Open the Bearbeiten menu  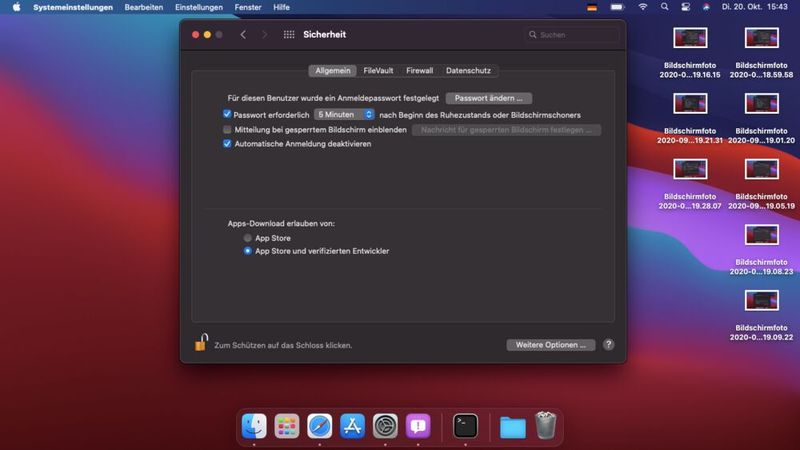(x=144, y=7)
